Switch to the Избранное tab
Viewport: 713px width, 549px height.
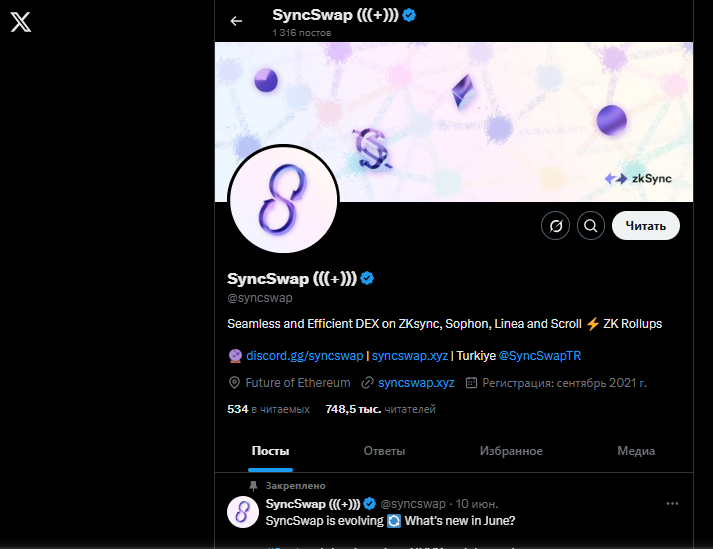point(511,451)
